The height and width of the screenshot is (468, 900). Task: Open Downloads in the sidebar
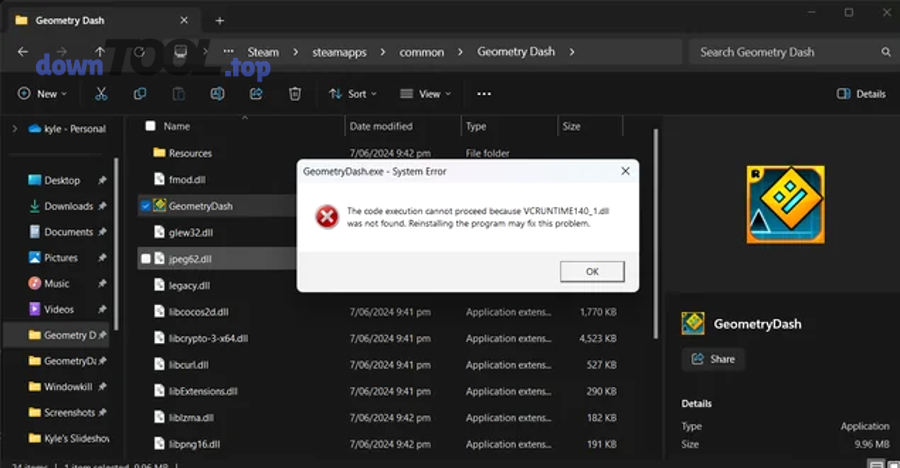point(68,206)
